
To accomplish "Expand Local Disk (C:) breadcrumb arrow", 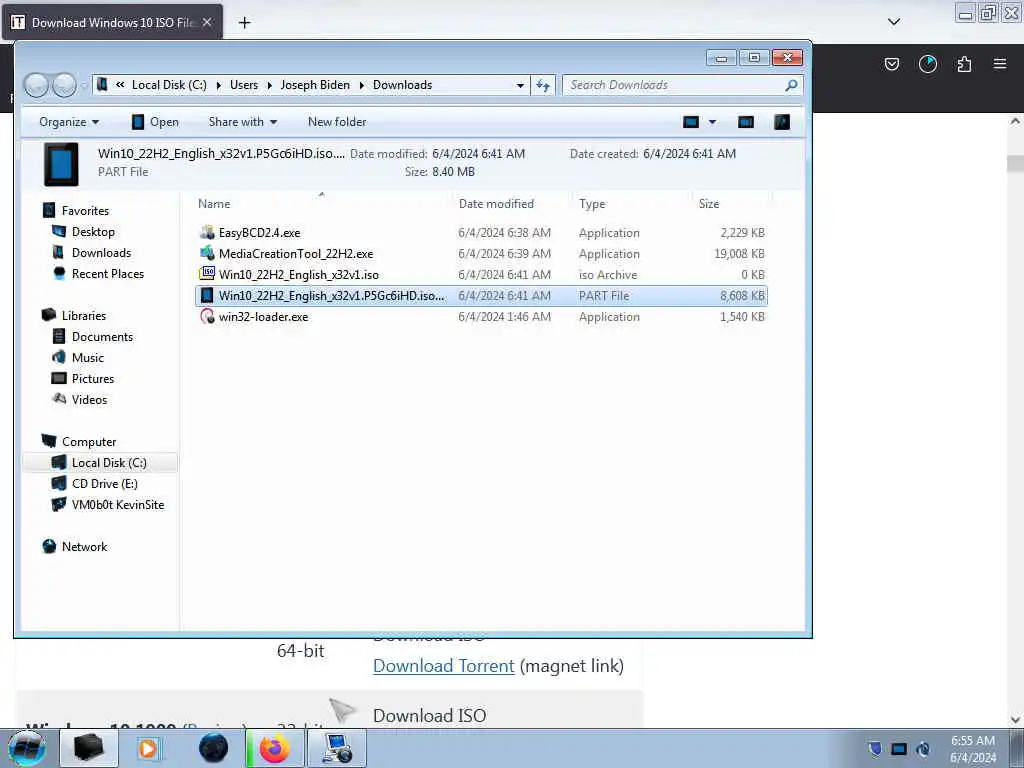I will (x=218, y=85).
